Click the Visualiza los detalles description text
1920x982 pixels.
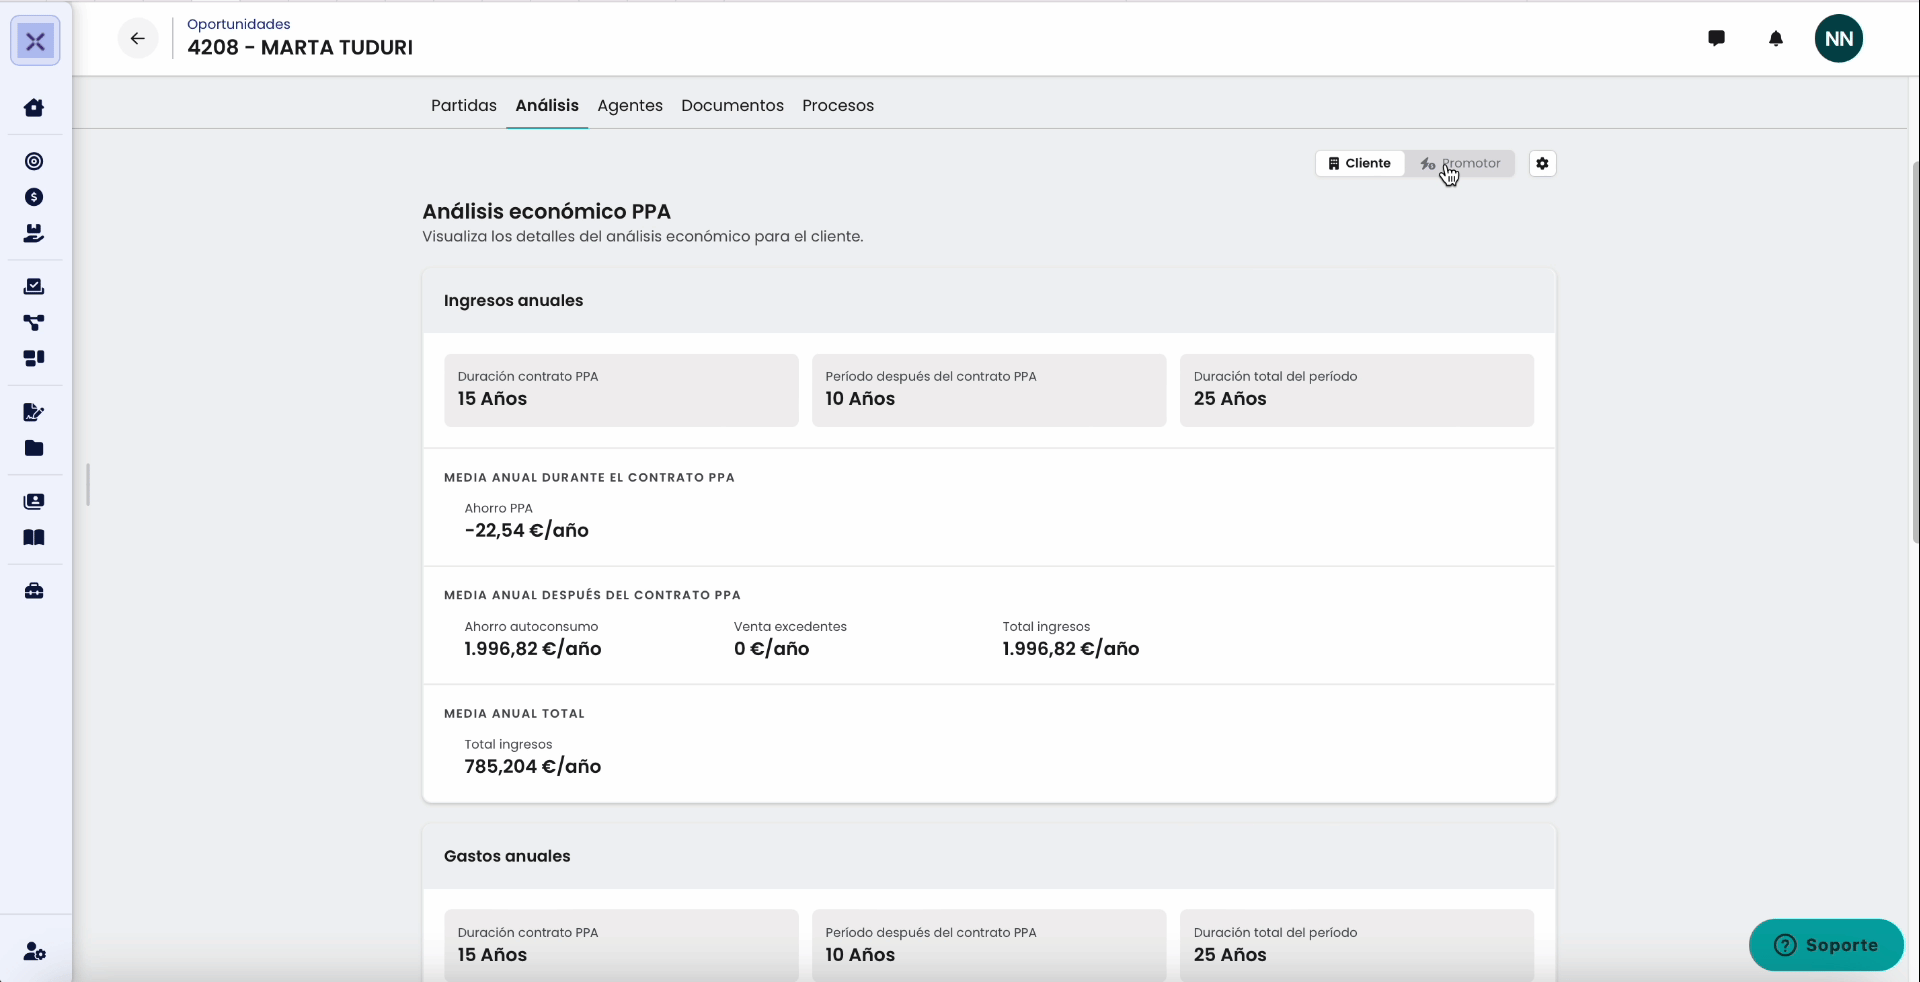coord(643,236)
